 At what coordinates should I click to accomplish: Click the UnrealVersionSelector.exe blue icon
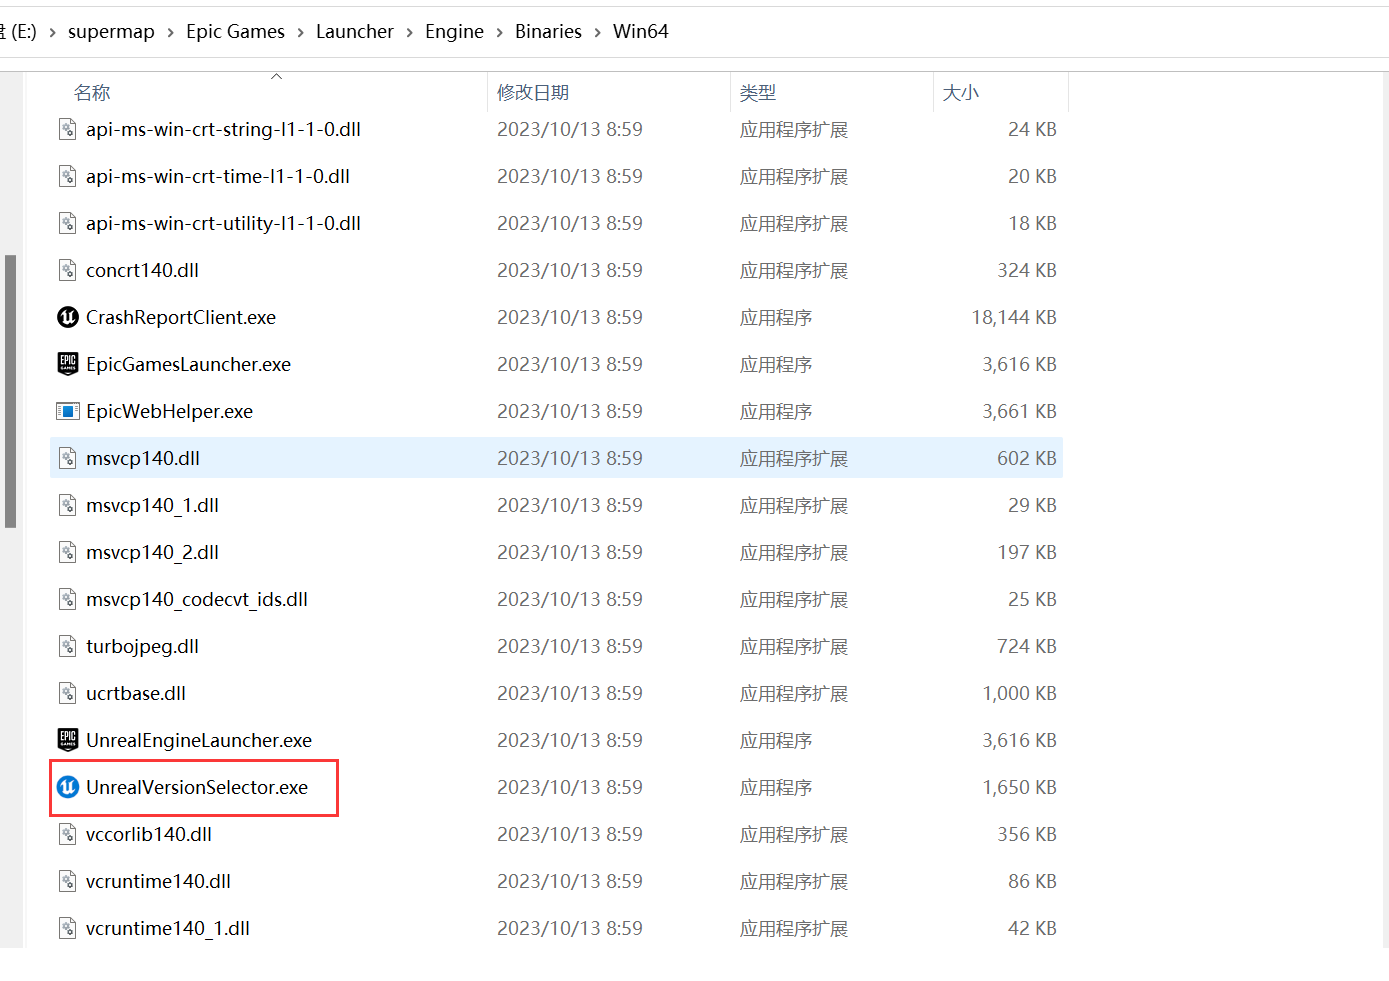[x=68, y=787]
